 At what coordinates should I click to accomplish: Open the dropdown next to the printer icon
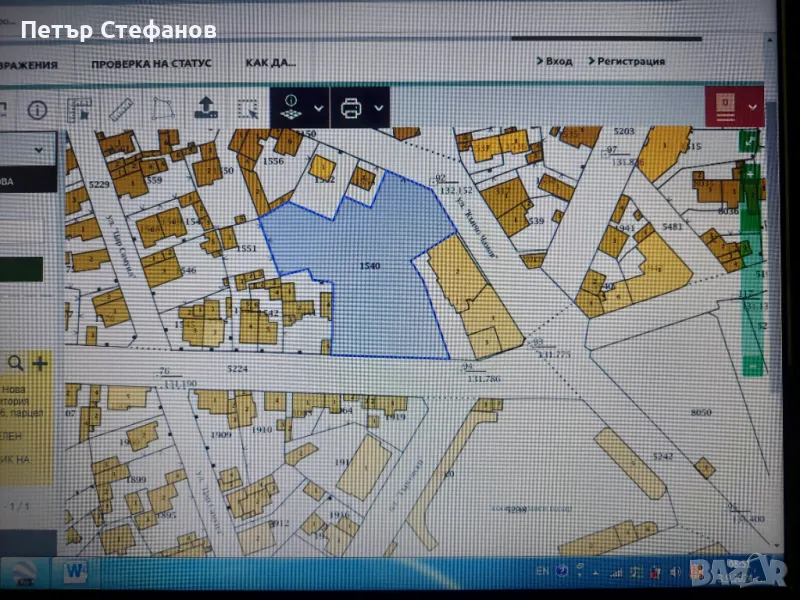378,108
